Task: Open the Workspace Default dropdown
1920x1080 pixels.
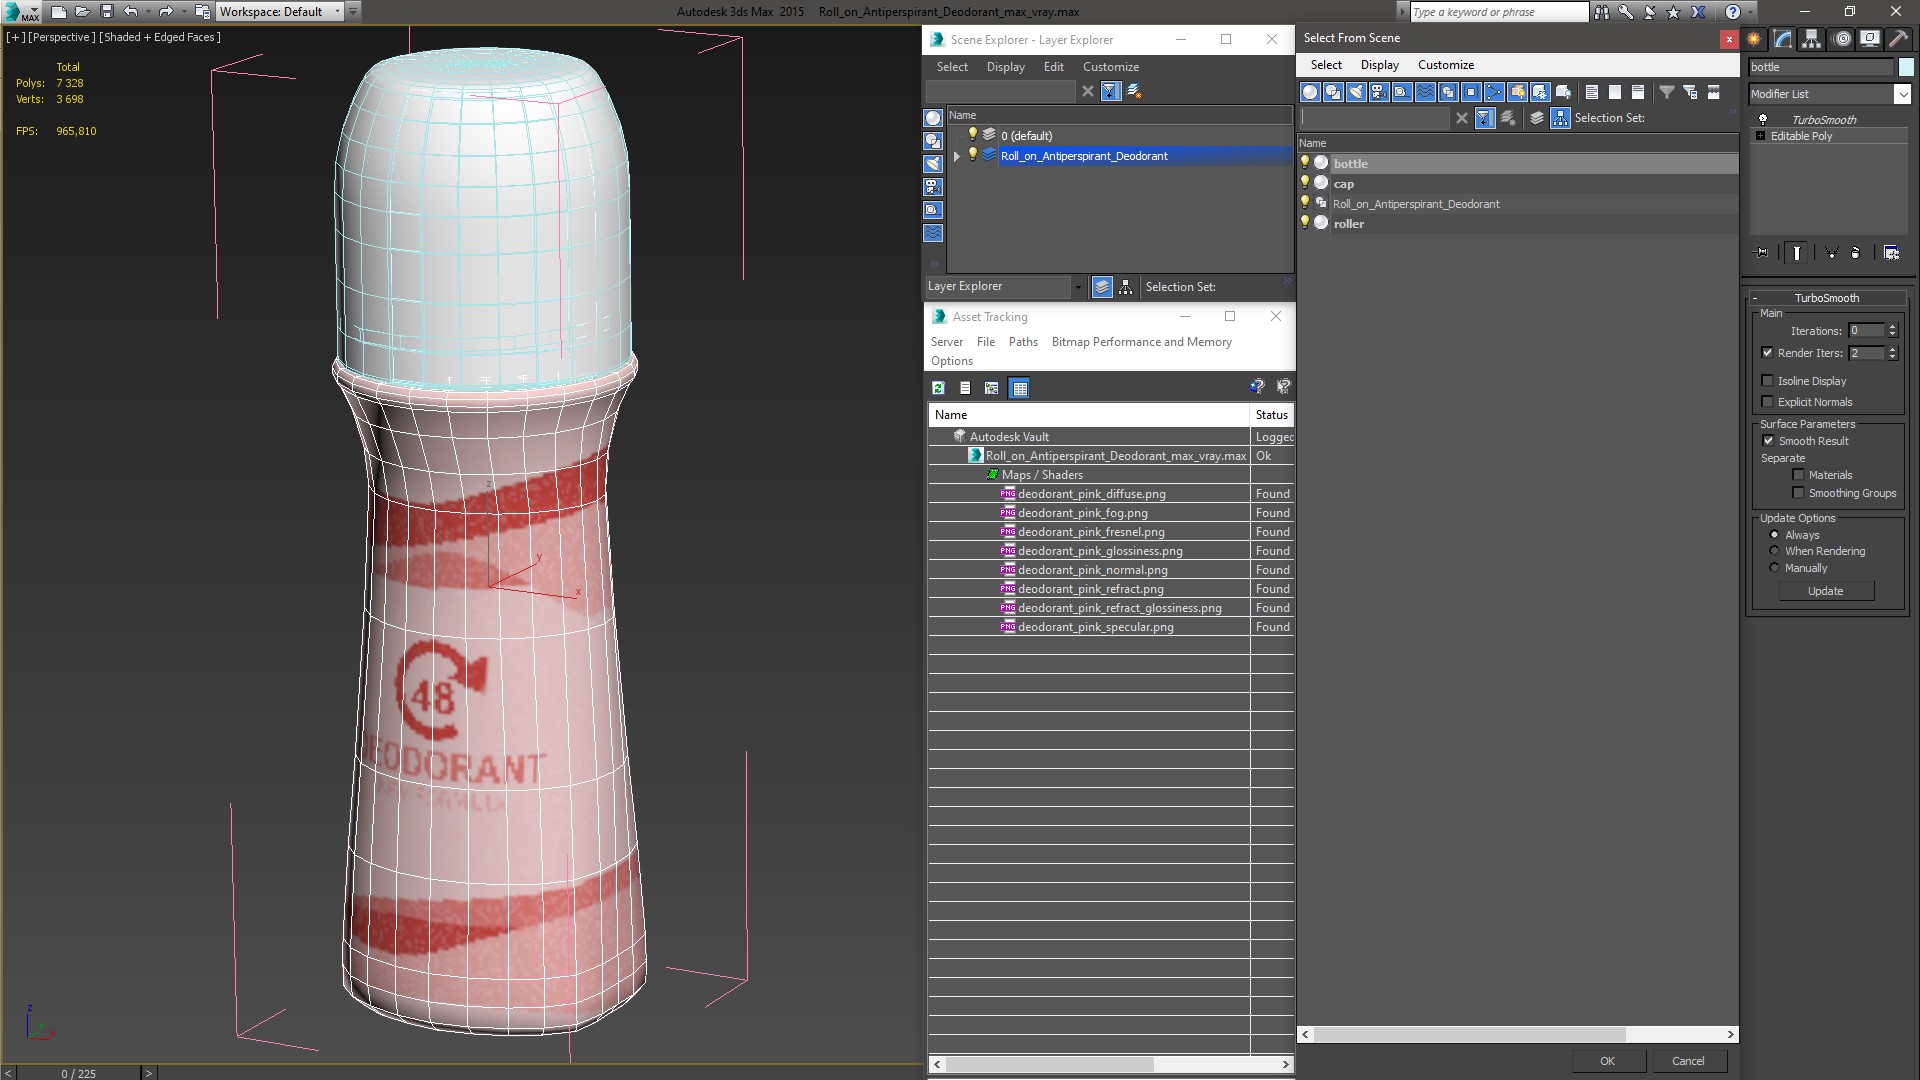Action: click(337, 12)
